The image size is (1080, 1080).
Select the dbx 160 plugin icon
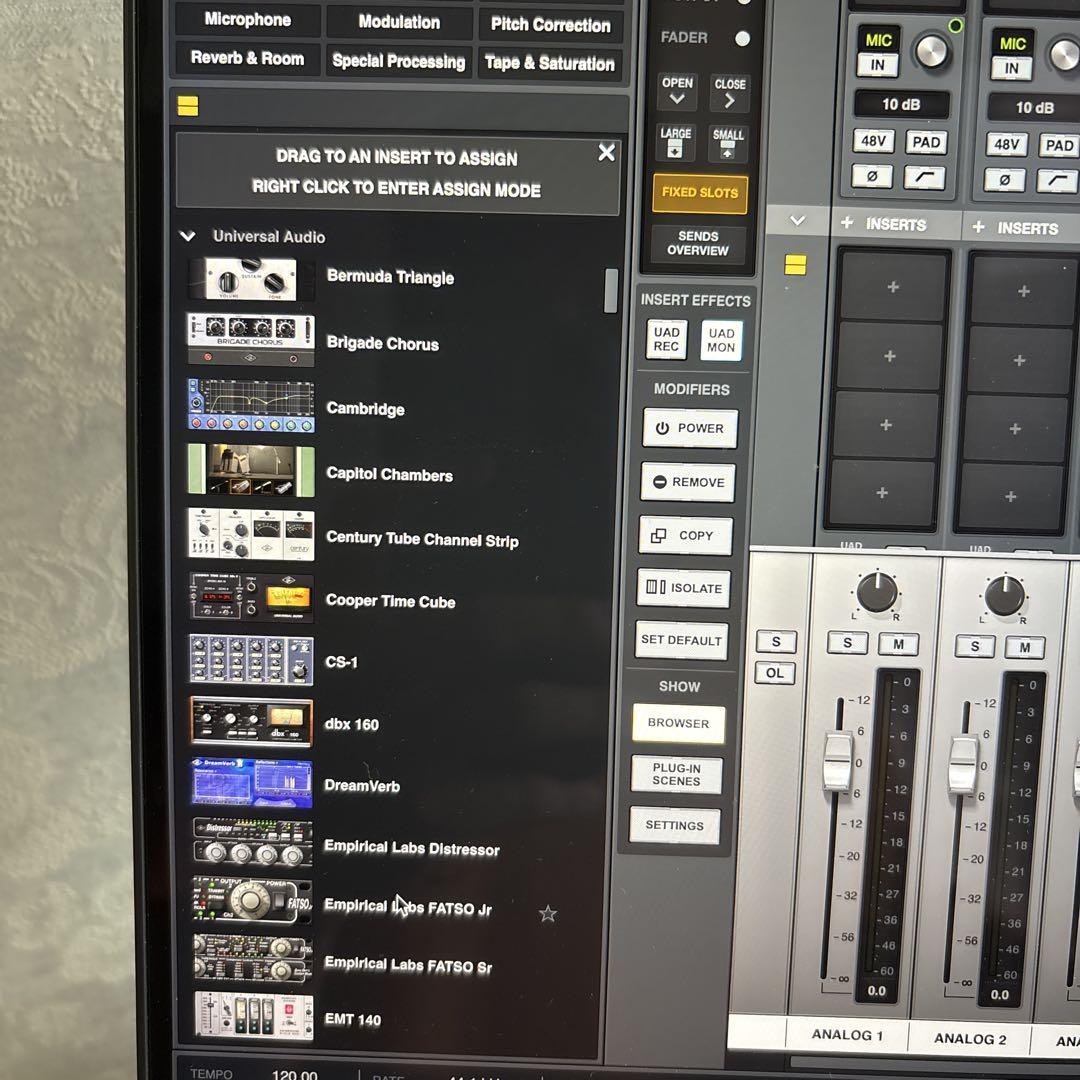[251, 722]
